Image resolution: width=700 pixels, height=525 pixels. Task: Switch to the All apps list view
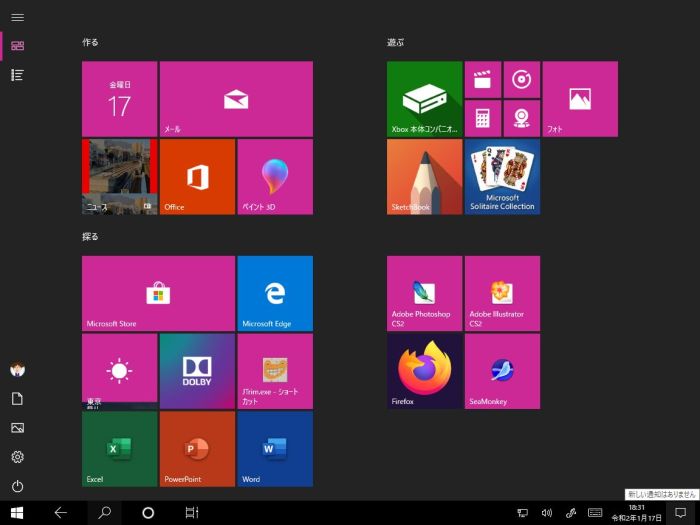(17, 75)
